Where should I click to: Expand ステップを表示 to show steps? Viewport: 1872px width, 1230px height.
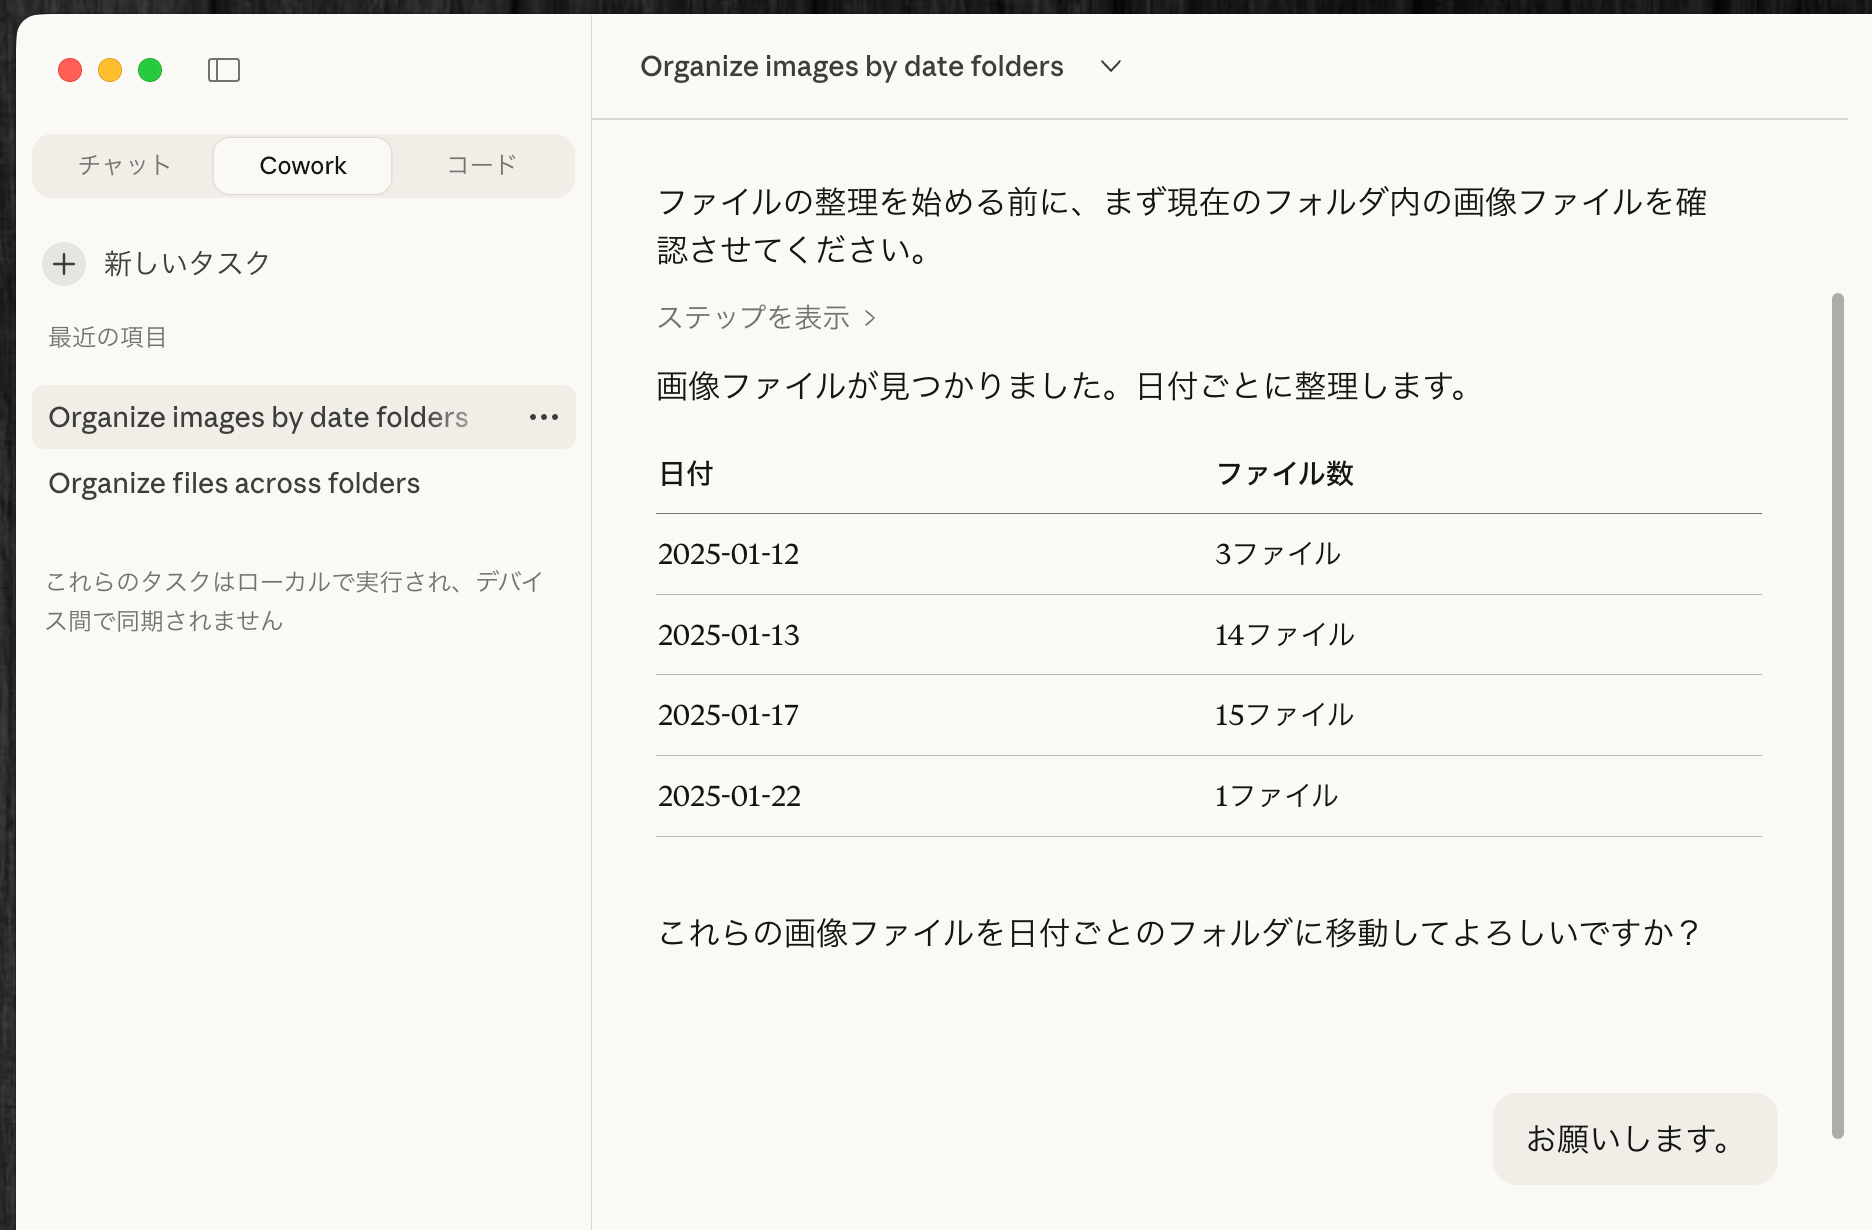(x=766, y=318)
